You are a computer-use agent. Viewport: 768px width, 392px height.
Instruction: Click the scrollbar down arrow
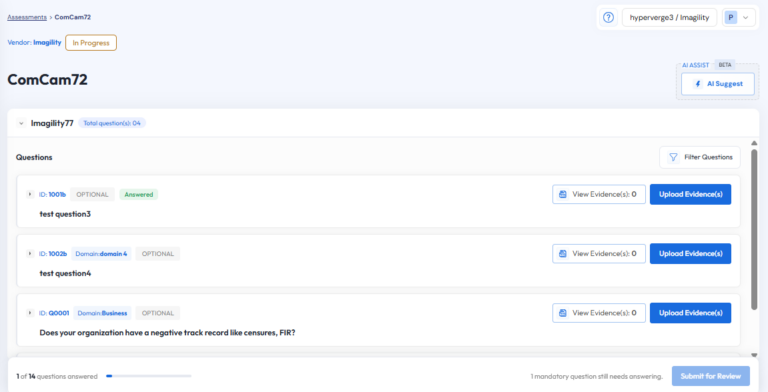[754, 355]
